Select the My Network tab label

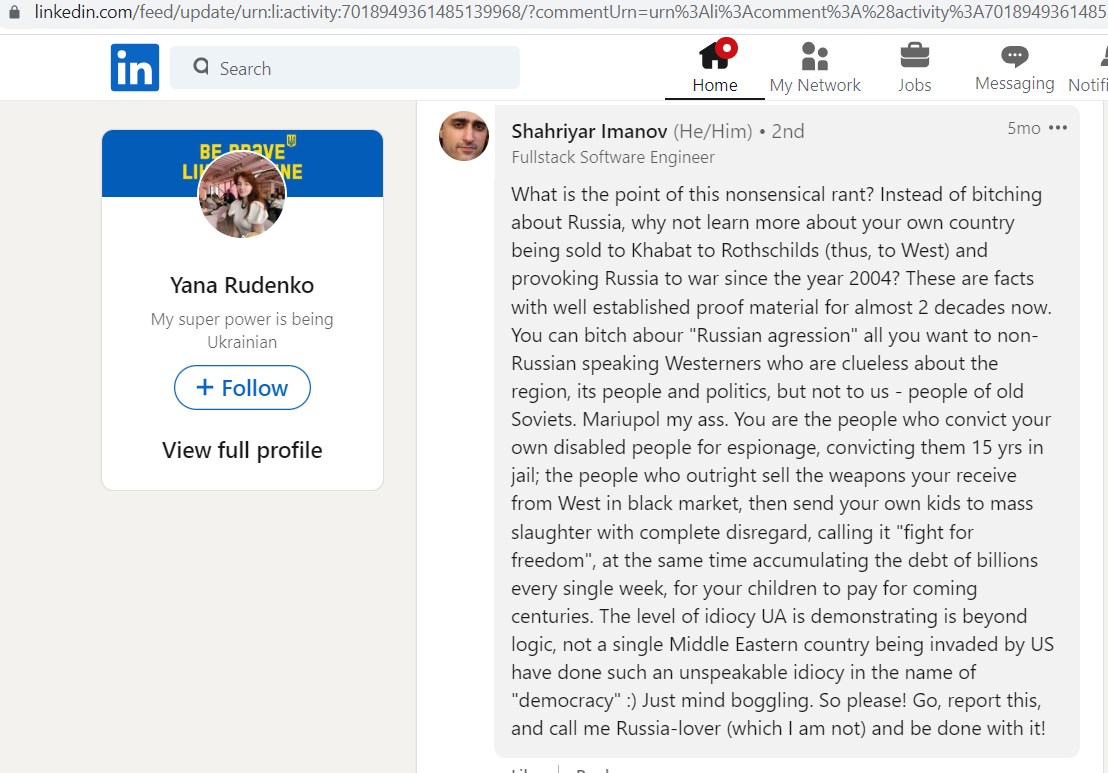(815, 85)
